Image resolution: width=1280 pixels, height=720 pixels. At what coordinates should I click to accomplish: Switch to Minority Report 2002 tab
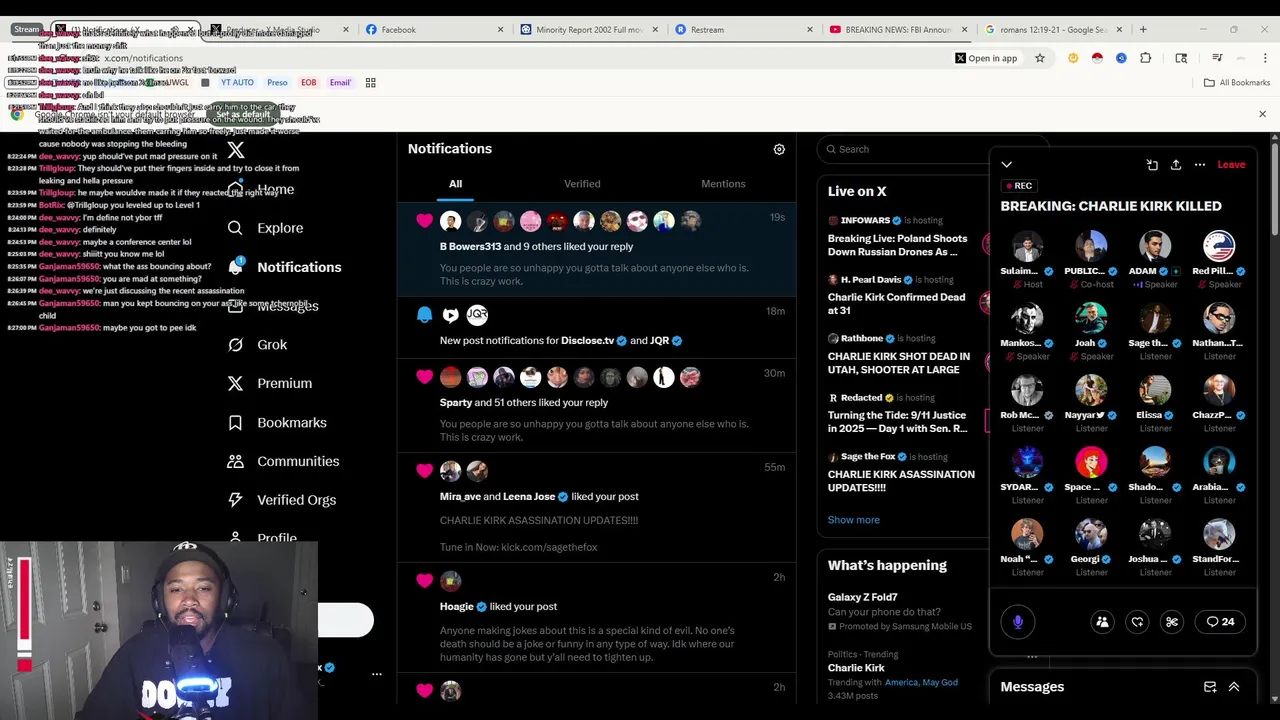coord(587,30)
